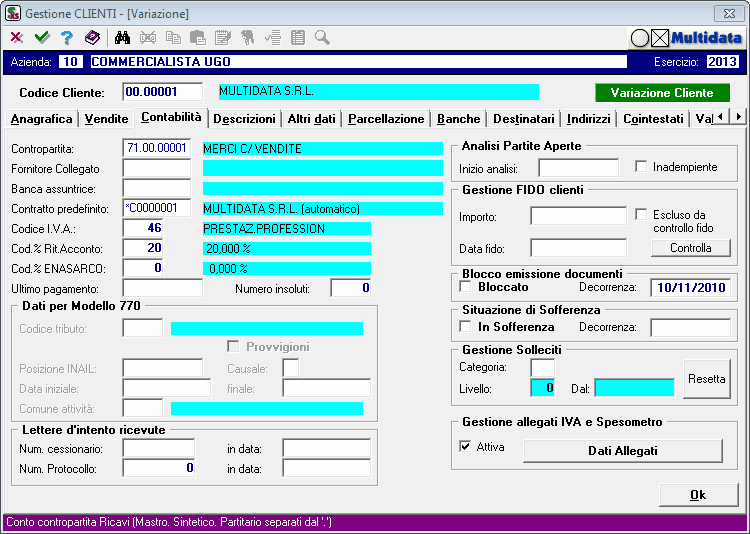This screenshot has height=534, width=750.
Task: Open the Vendite tab
Action: 107,119
